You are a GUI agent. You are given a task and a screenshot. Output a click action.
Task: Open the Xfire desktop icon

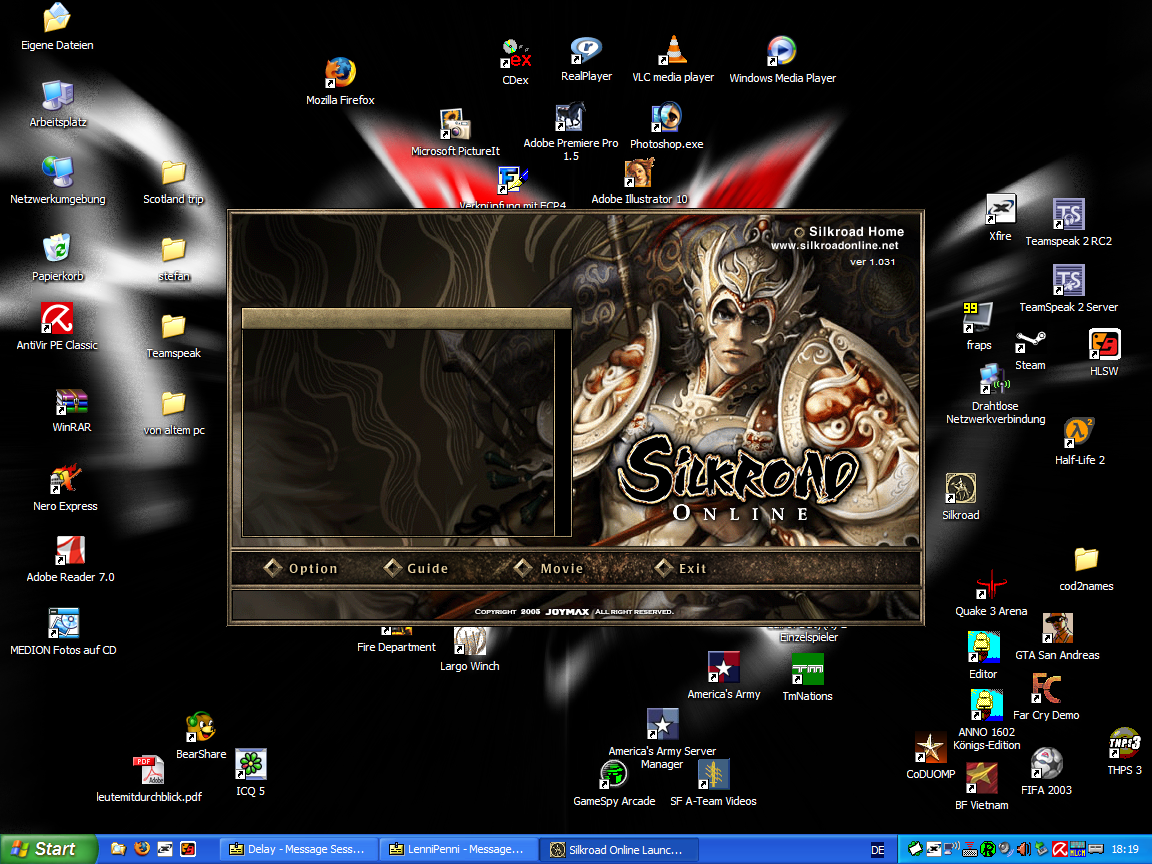1000,211
